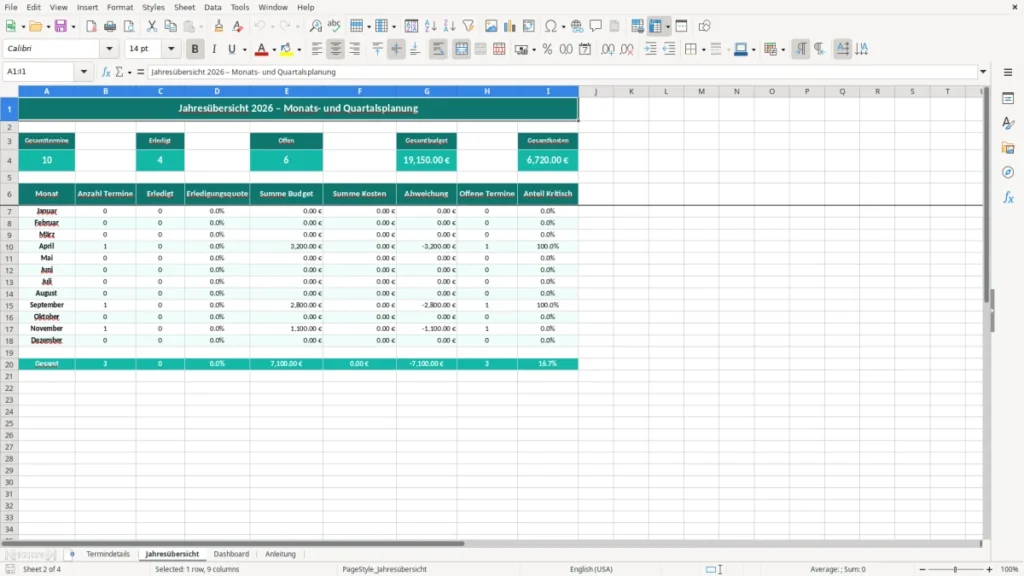Insert an image

(491, 26)
